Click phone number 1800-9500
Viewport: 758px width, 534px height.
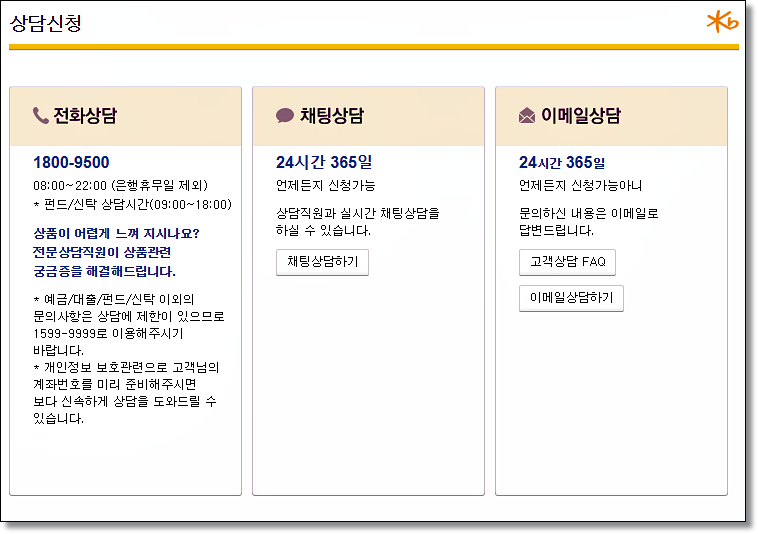71,162
